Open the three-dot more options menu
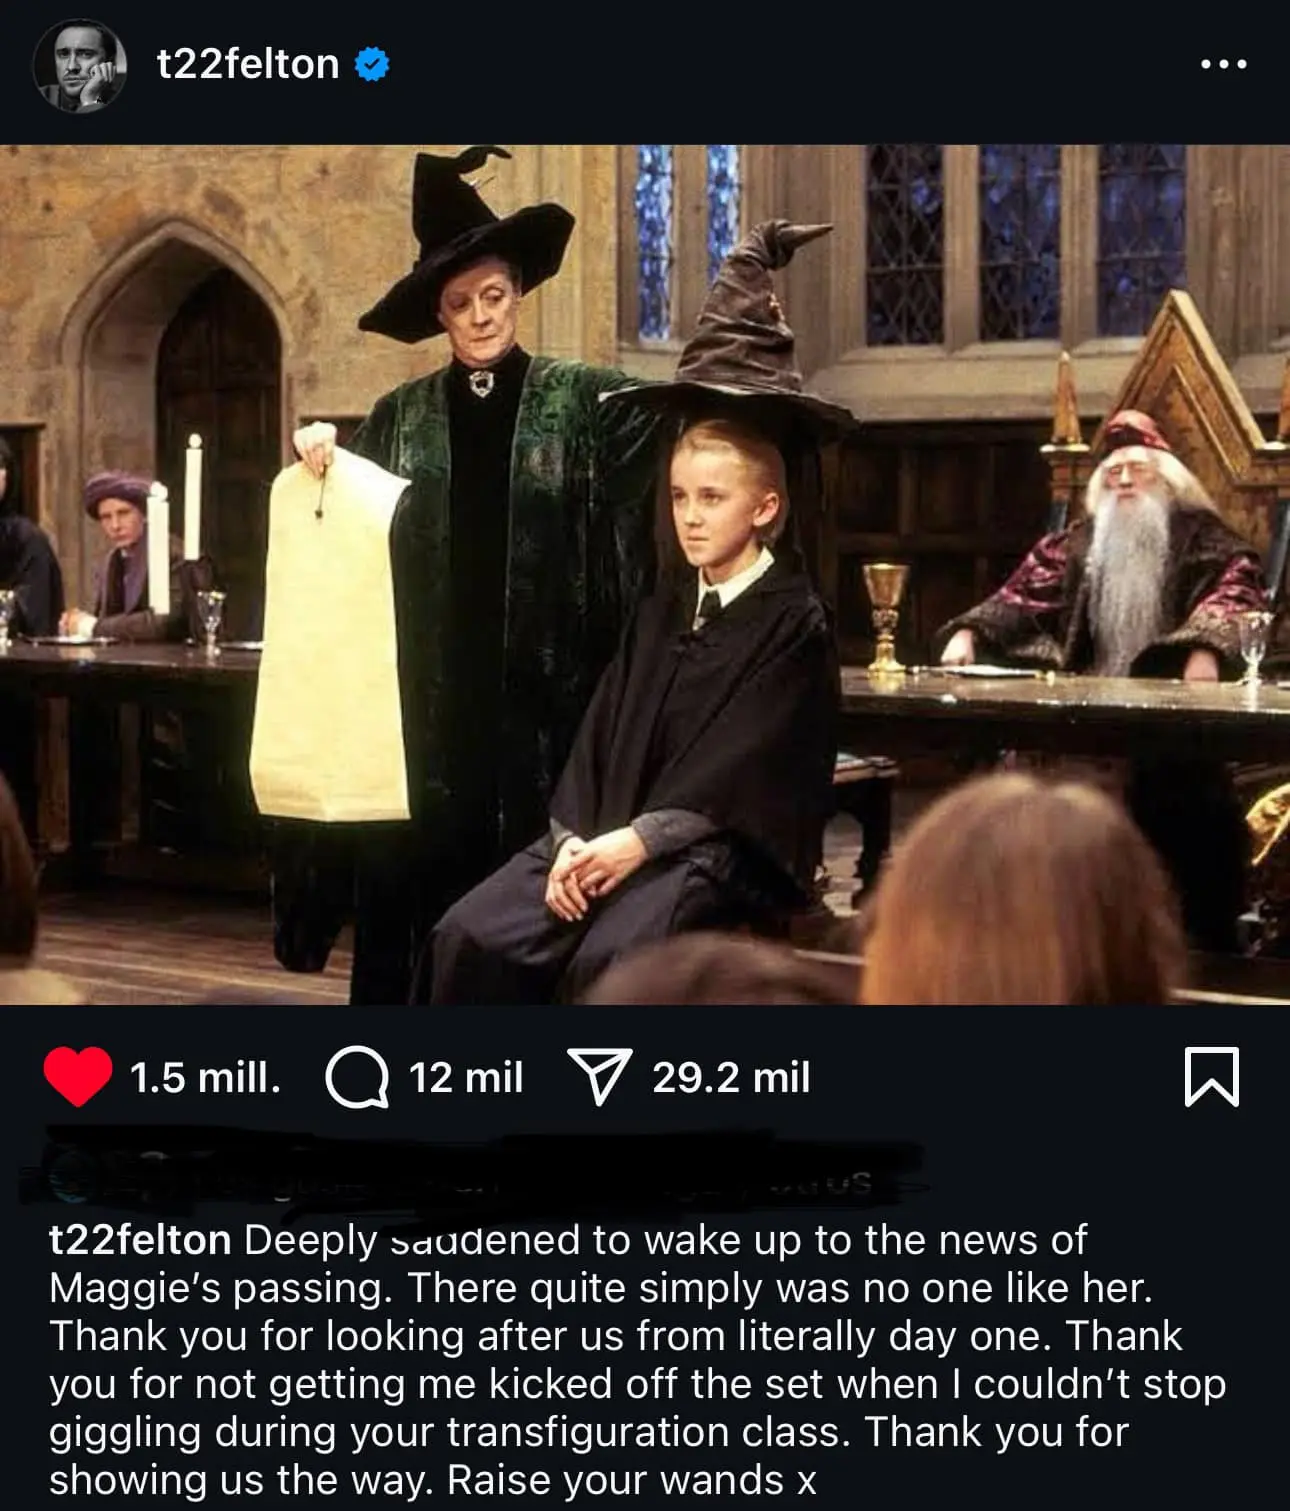This screenshot has width=1290, height=1511. 1224,64
